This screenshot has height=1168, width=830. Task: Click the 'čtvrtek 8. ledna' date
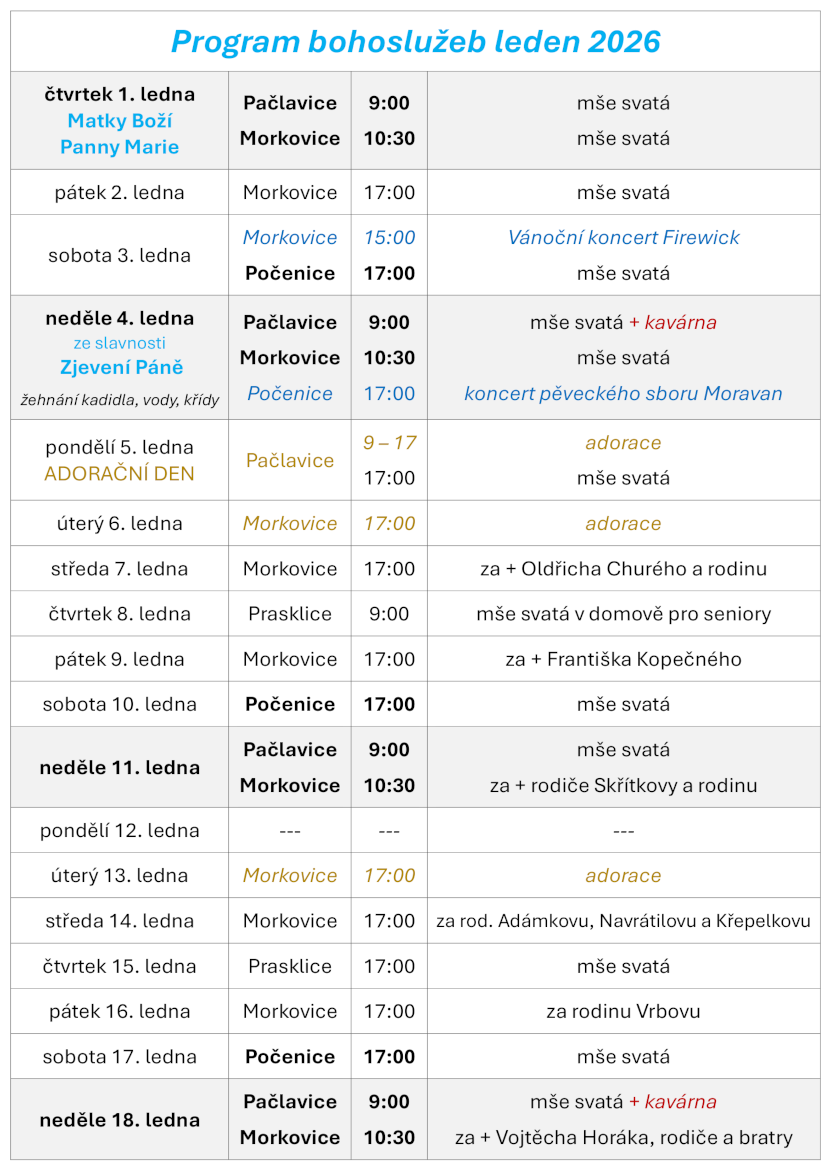point(119,614)
